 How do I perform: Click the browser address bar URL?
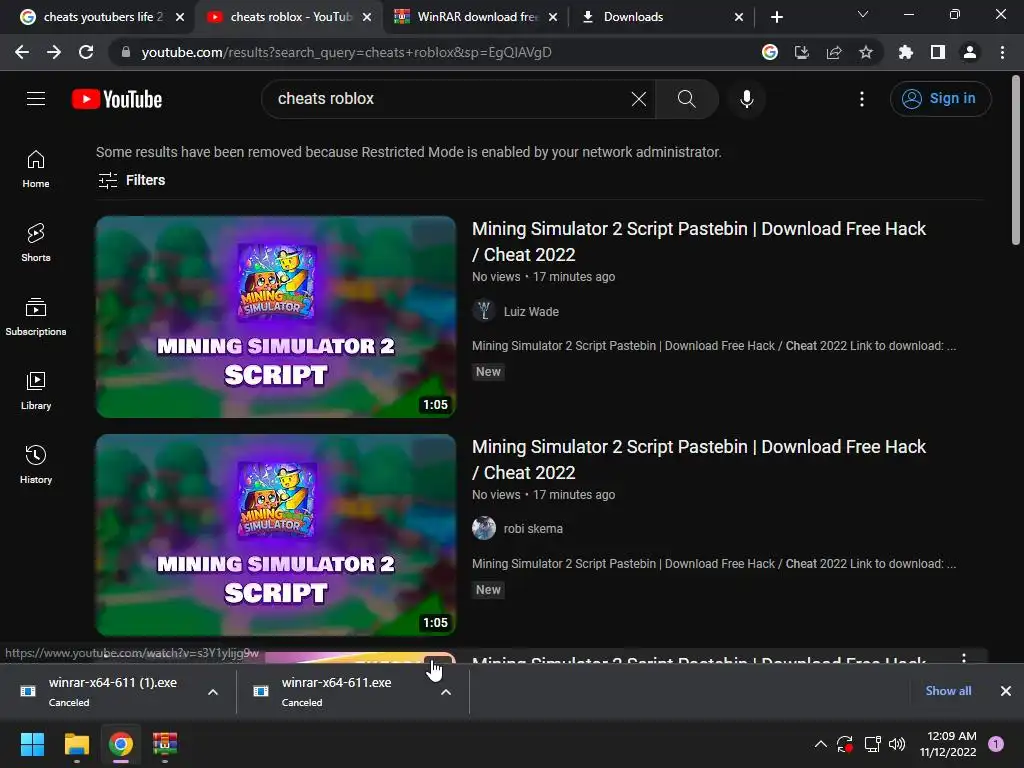(x=346, y=52)
